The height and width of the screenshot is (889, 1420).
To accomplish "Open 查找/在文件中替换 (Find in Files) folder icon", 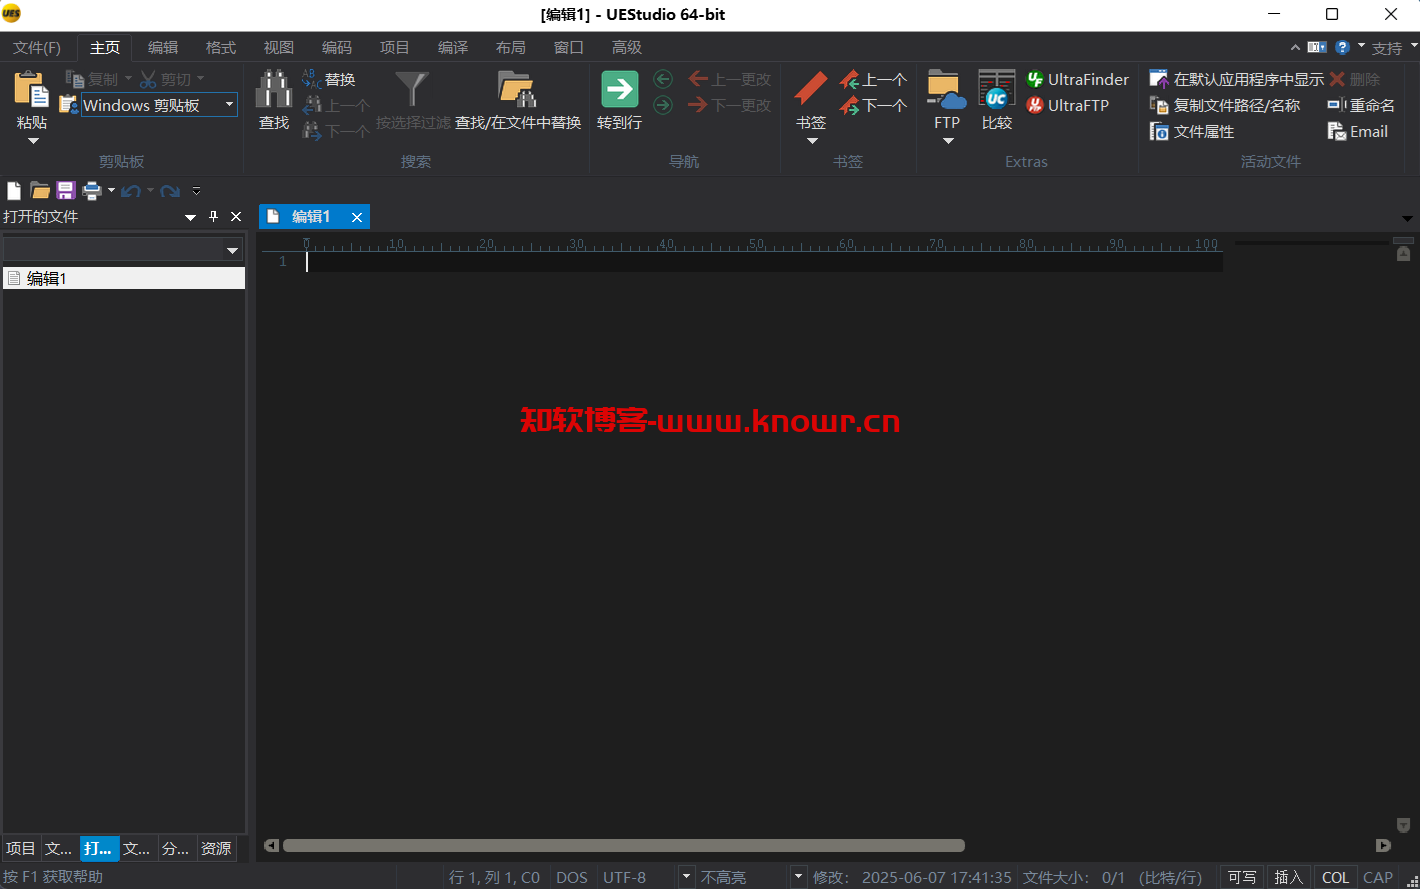I will point(518,89).
